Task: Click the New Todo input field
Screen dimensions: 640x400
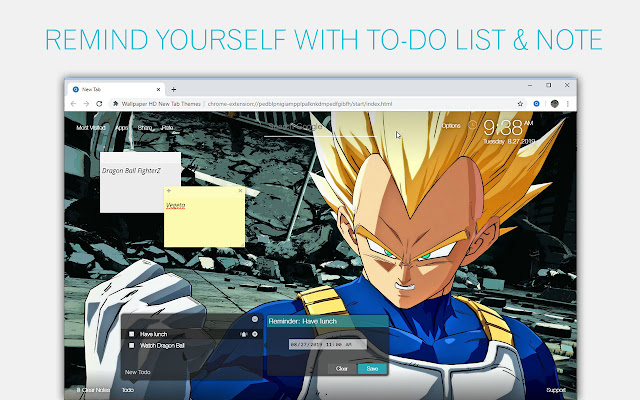Action: click(x=192, y=372)
